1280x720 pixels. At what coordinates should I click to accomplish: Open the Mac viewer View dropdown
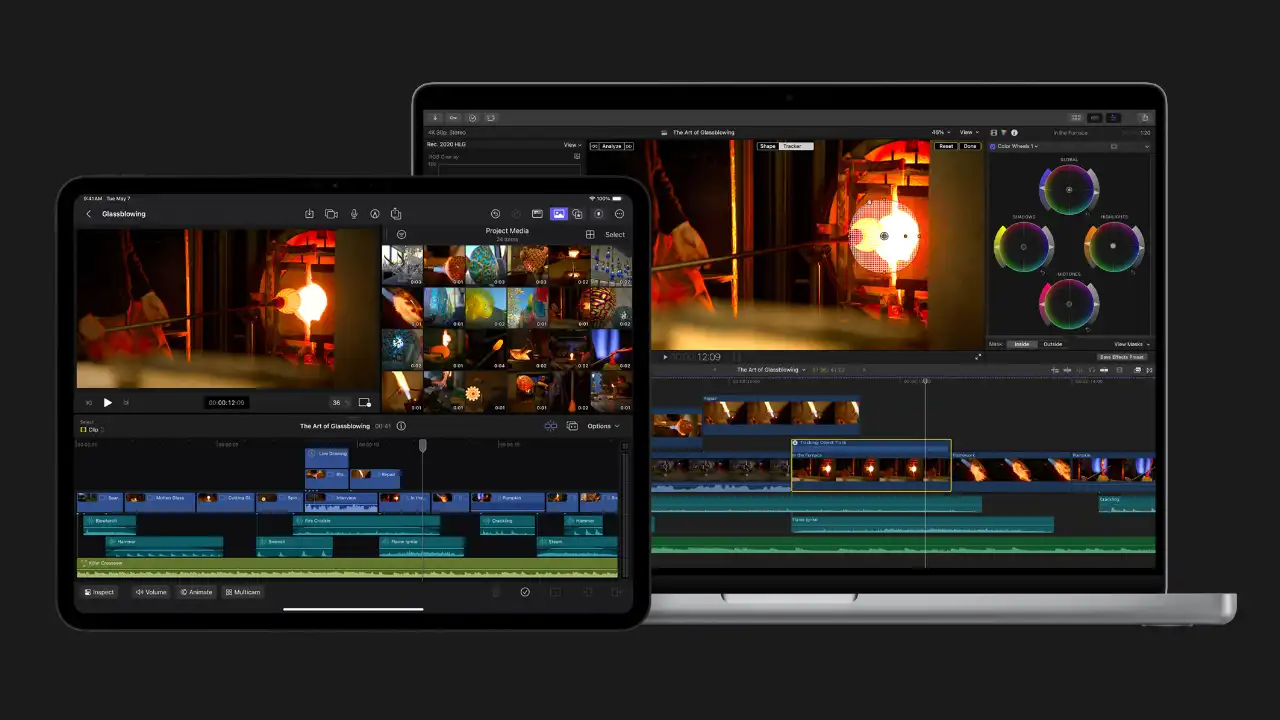tap(969, 132)
